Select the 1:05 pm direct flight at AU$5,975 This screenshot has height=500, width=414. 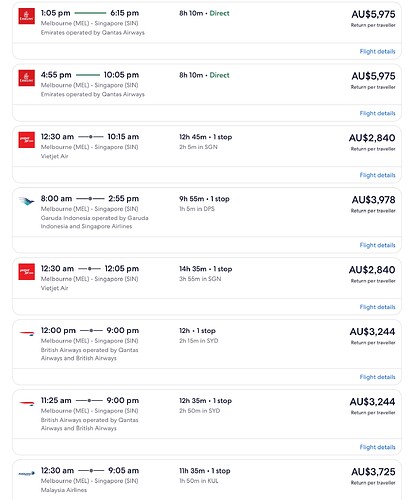(207, 22)
